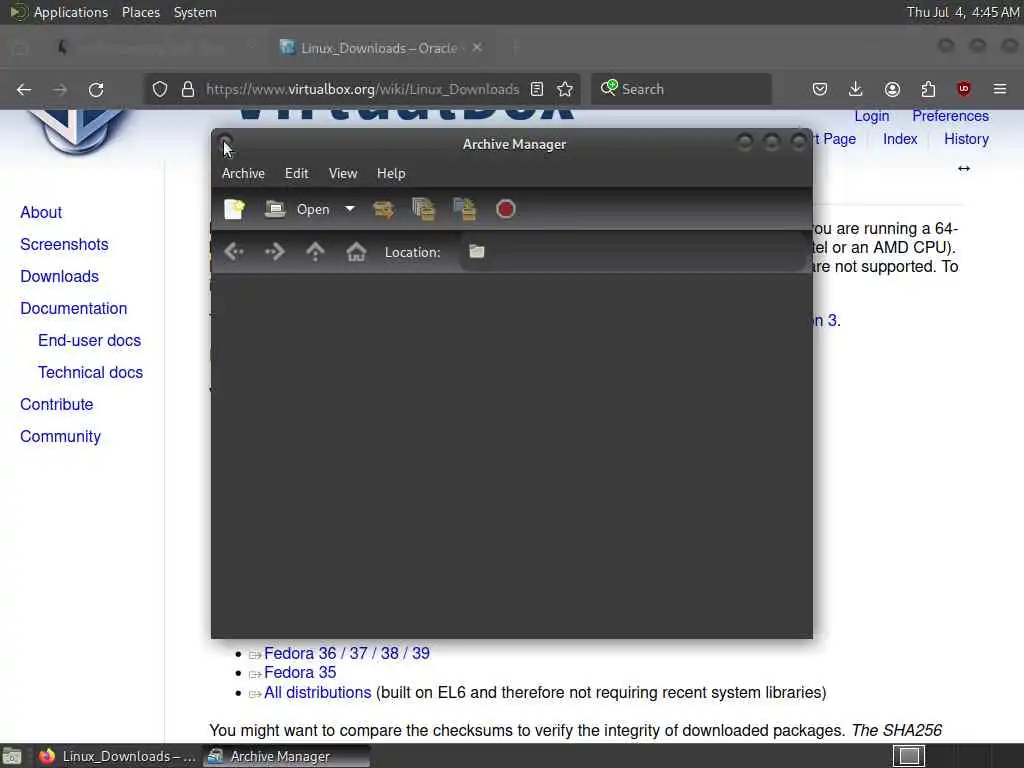Click the Preferences link
The width and height of the screenshot is (1024, 768).
[950, 116]
